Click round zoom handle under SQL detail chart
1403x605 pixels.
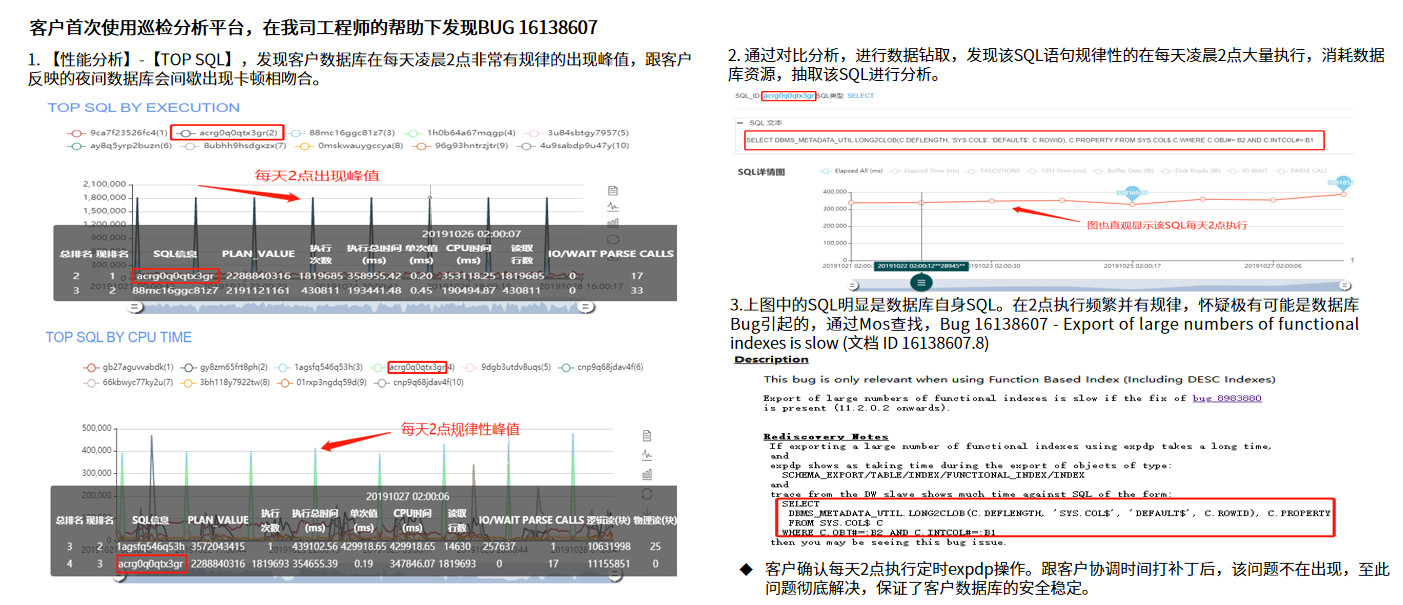point(921,283)
